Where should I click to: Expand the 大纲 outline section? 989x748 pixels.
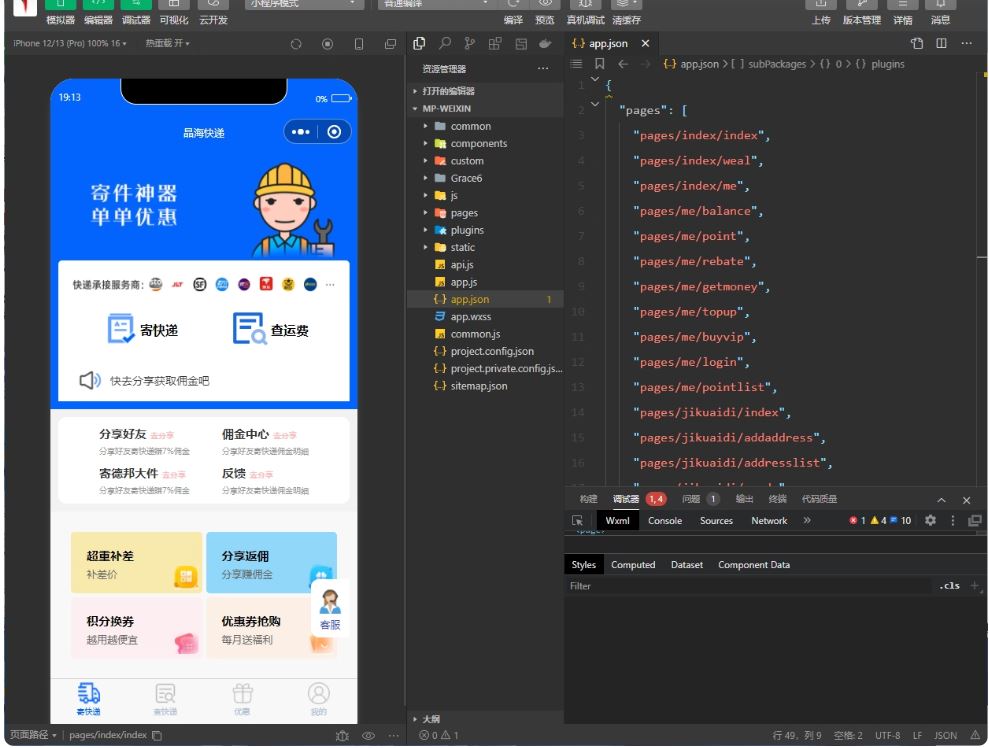click(430, 719)
